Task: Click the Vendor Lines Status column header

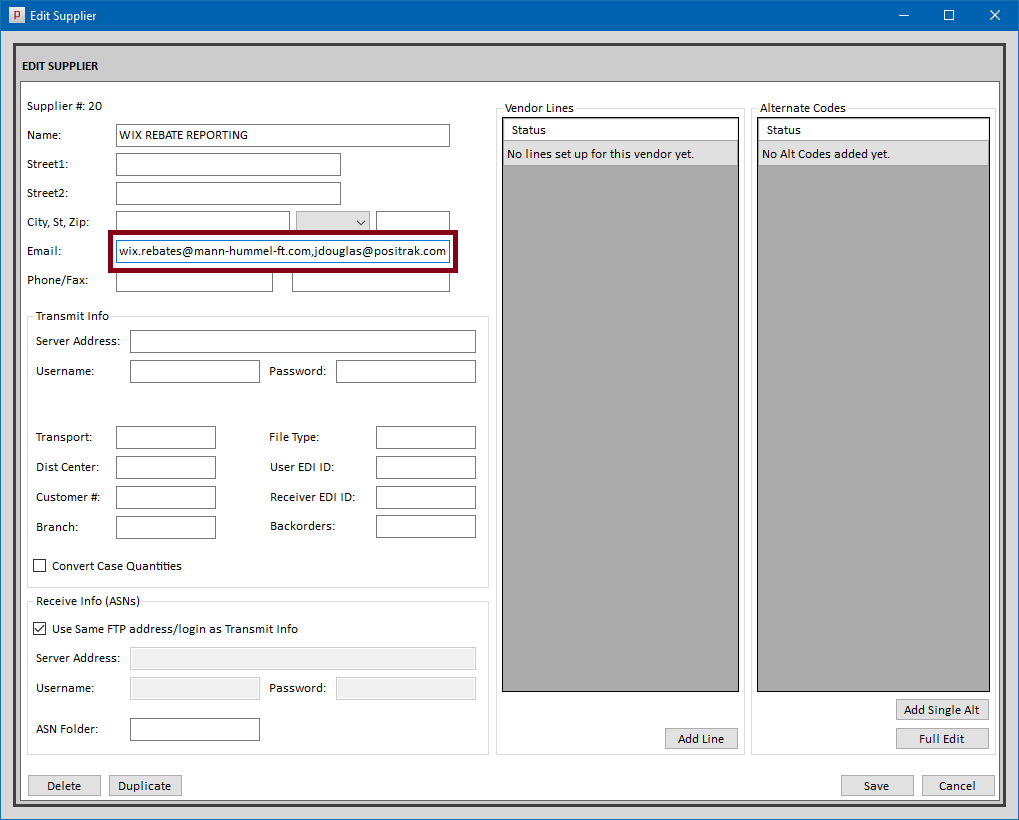Action: [620, 130]
